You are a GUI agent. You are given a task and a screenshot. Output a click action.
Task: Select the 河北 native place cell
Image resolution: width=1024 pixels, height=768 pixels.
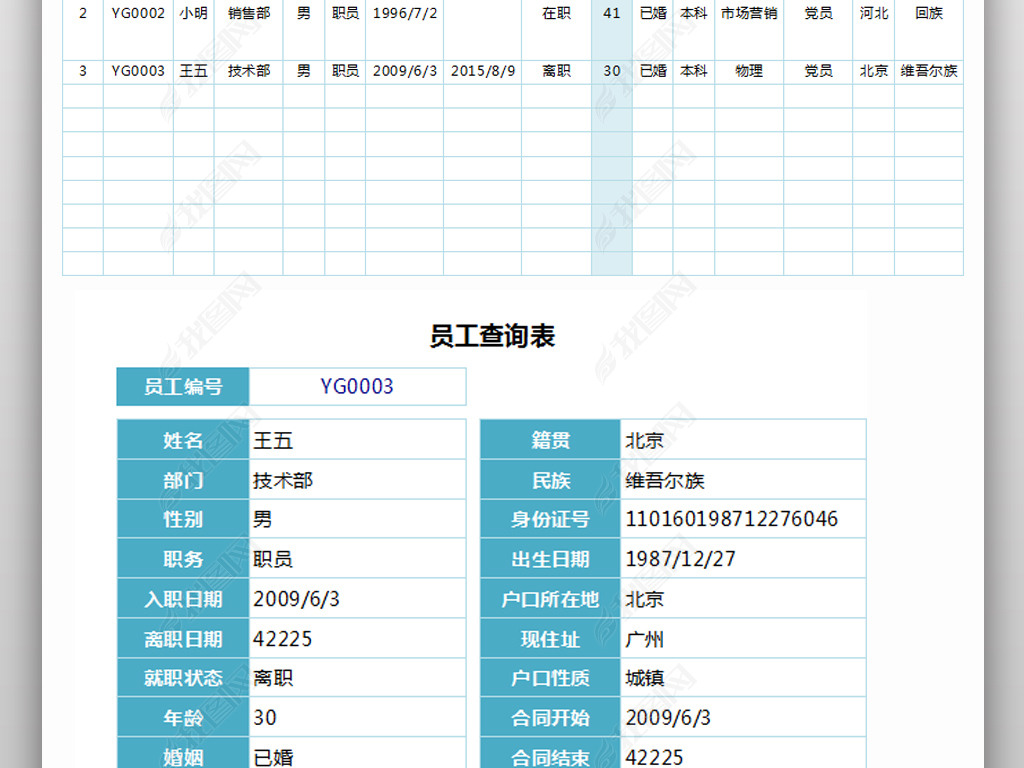(873, 14)
